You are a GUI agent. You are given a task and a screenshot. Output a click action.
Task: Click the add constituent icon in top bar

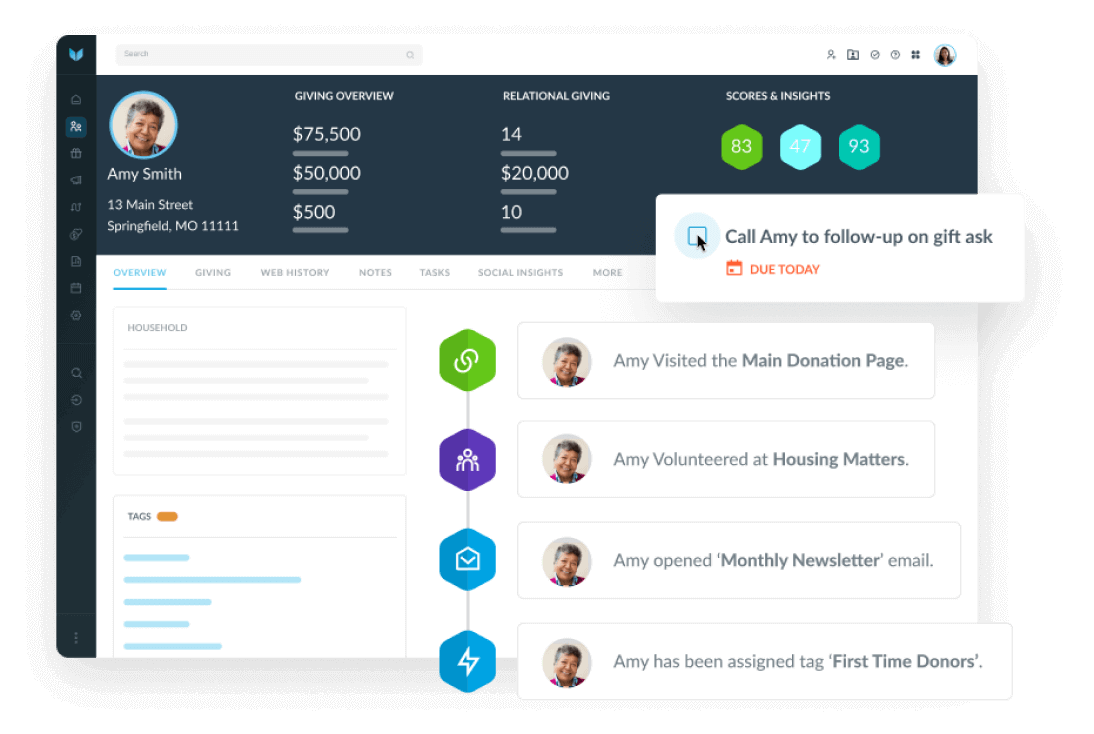click(831, 55)
